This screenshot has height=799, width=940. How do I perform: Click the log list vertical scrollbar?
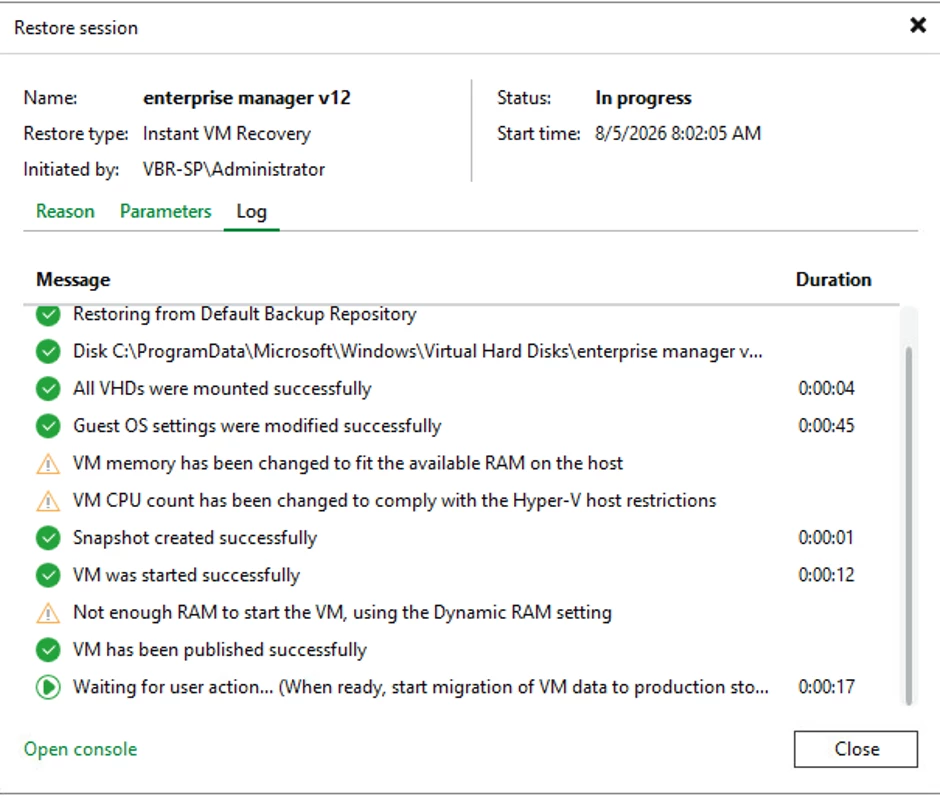tap(908, 525)
